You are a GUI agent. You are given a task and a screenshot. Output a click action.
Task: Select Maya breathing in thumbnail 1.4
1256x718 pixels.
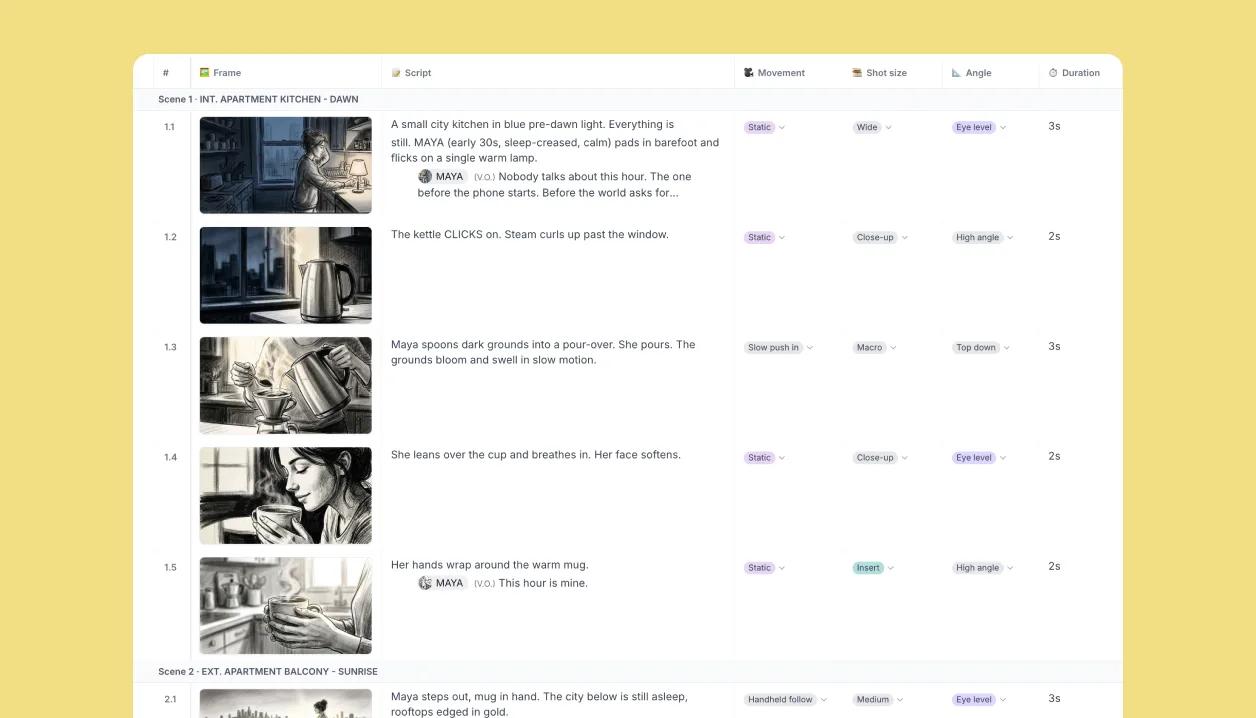(285, 495)
